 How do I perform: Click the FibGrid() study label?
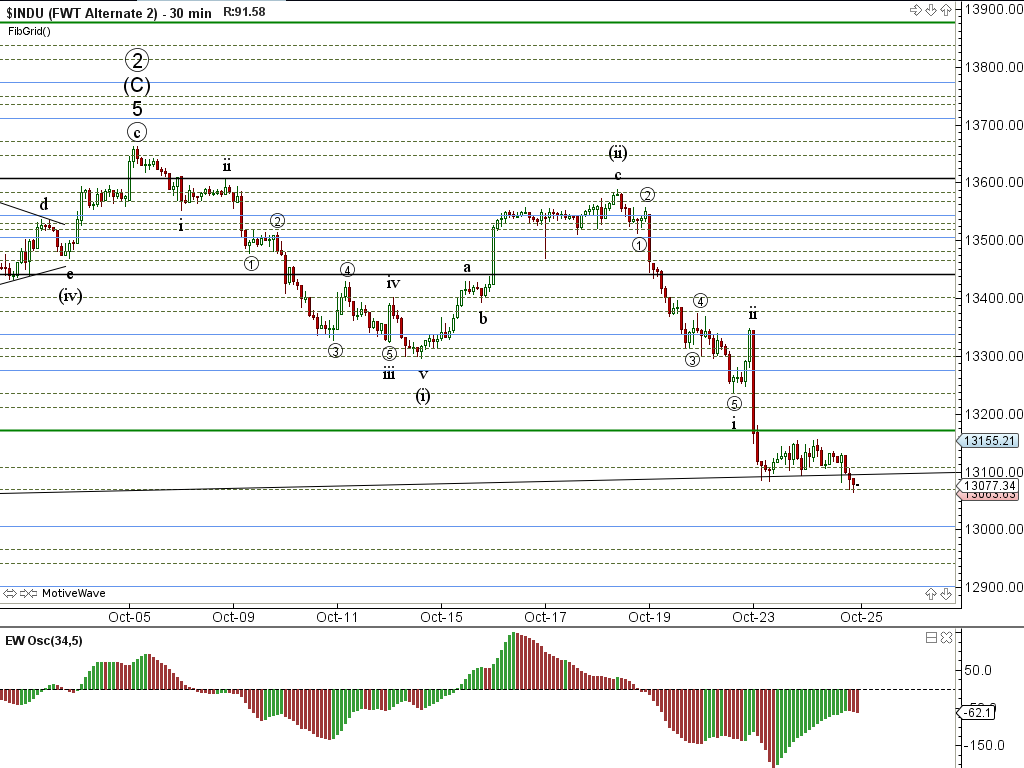tap(29, 31)
